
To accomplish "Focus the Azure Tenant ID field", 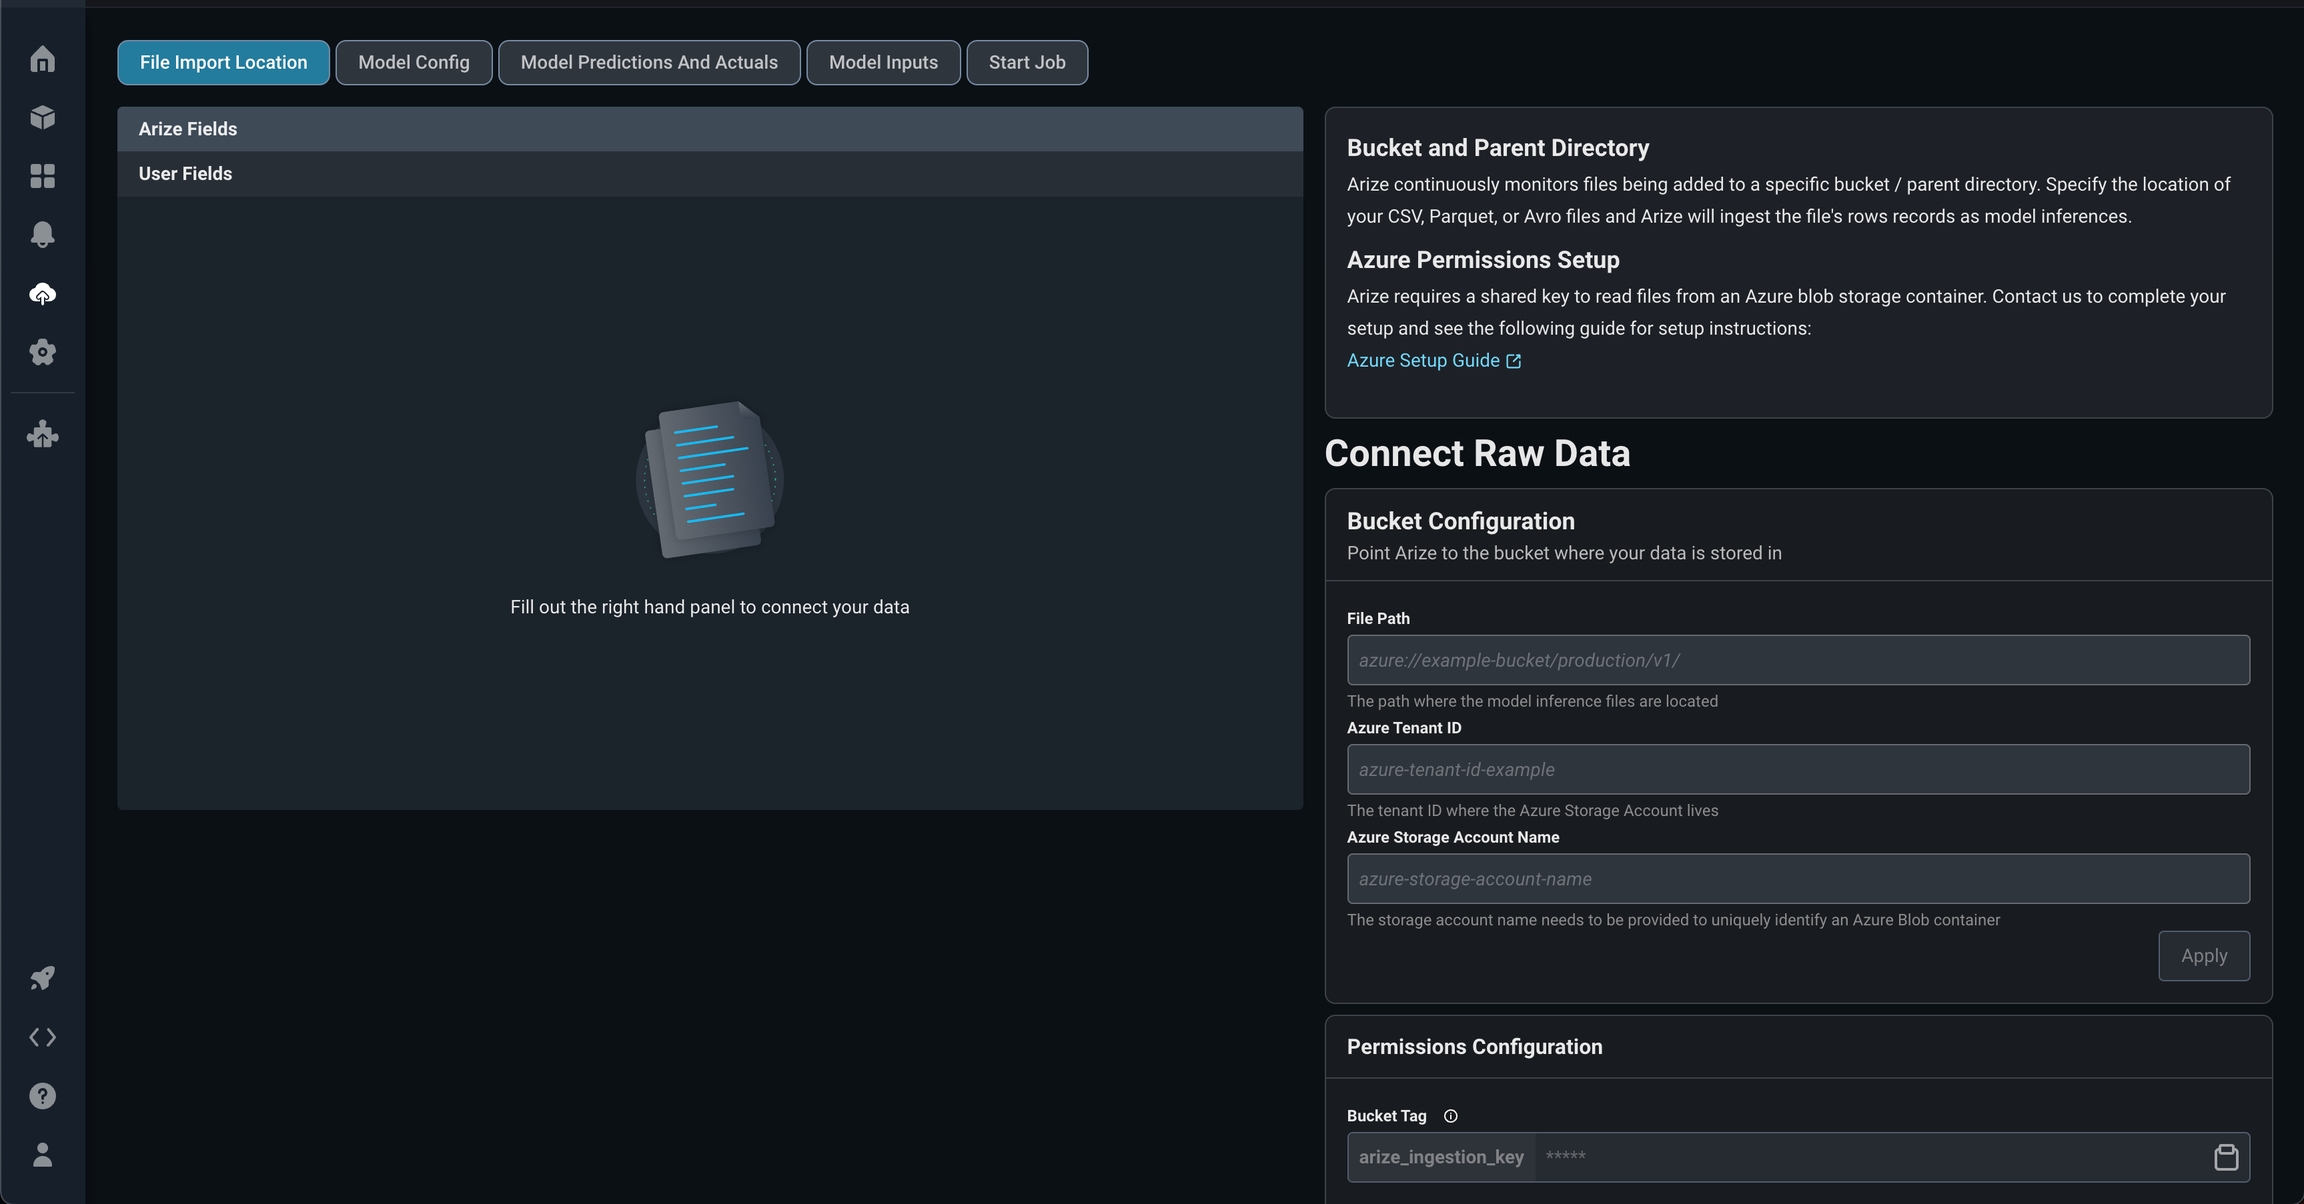I will [1797, 769].
